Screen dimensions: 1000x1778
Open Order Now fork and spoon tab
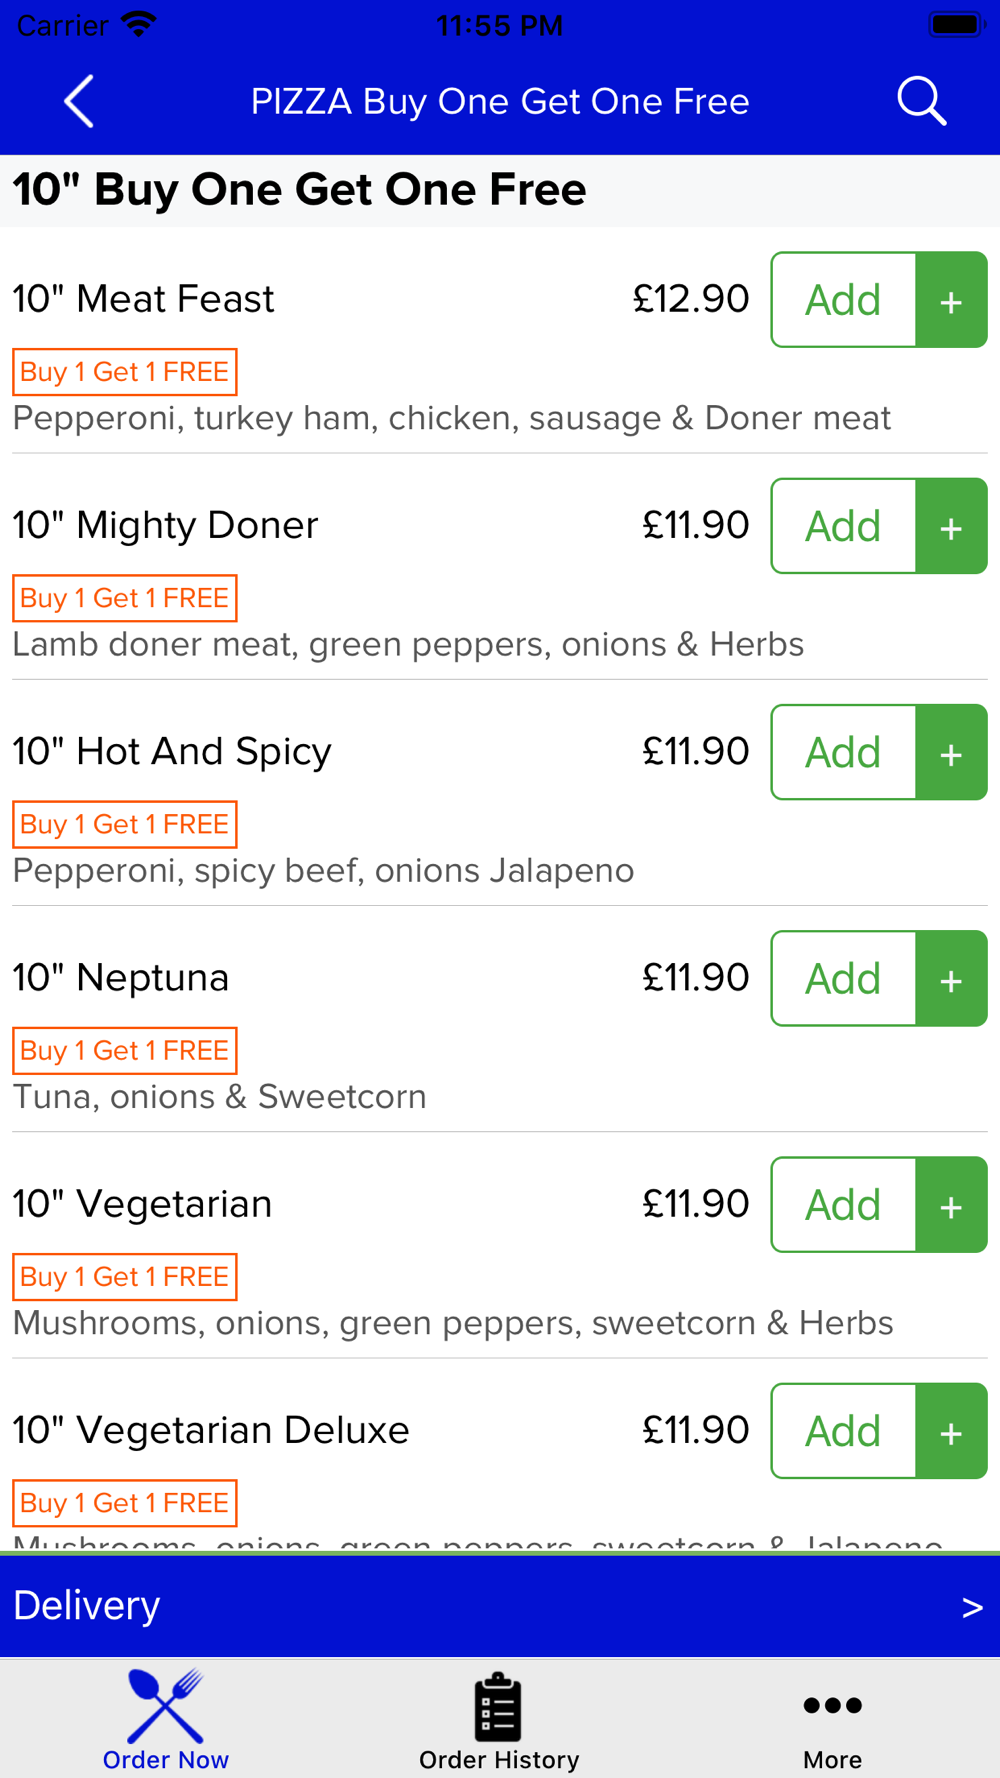click(x=166, y=1720)
